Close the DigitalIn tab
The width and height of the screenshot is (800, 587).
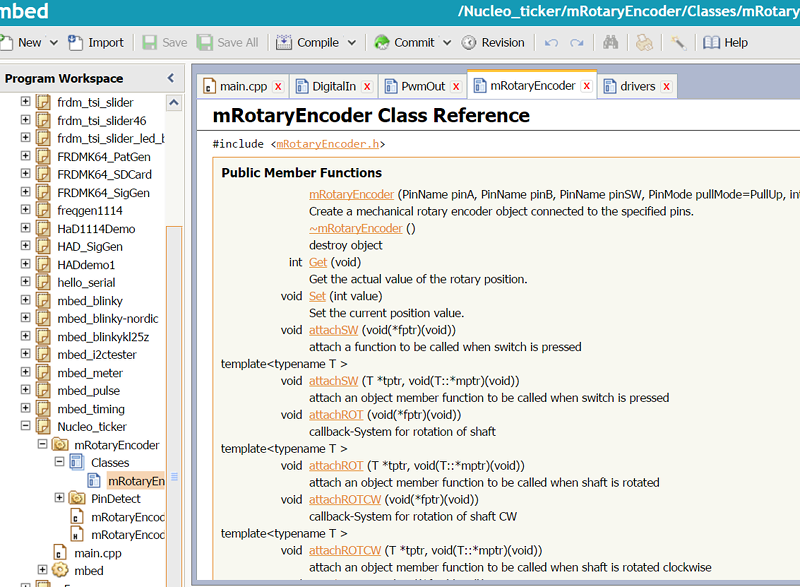click(367, 87)
